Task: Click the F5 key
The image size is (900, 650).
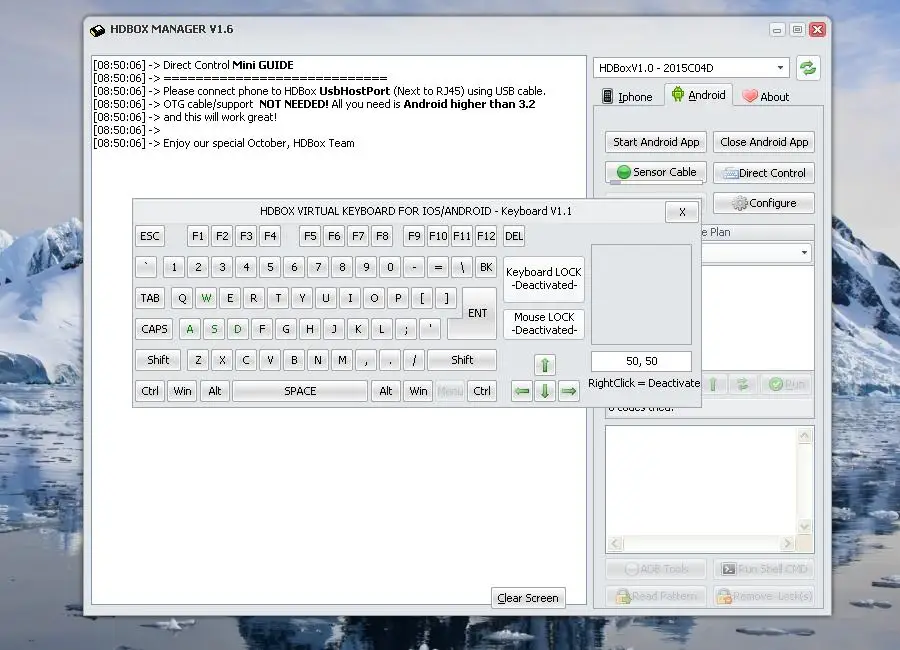Action: click(x=310, y=236)
